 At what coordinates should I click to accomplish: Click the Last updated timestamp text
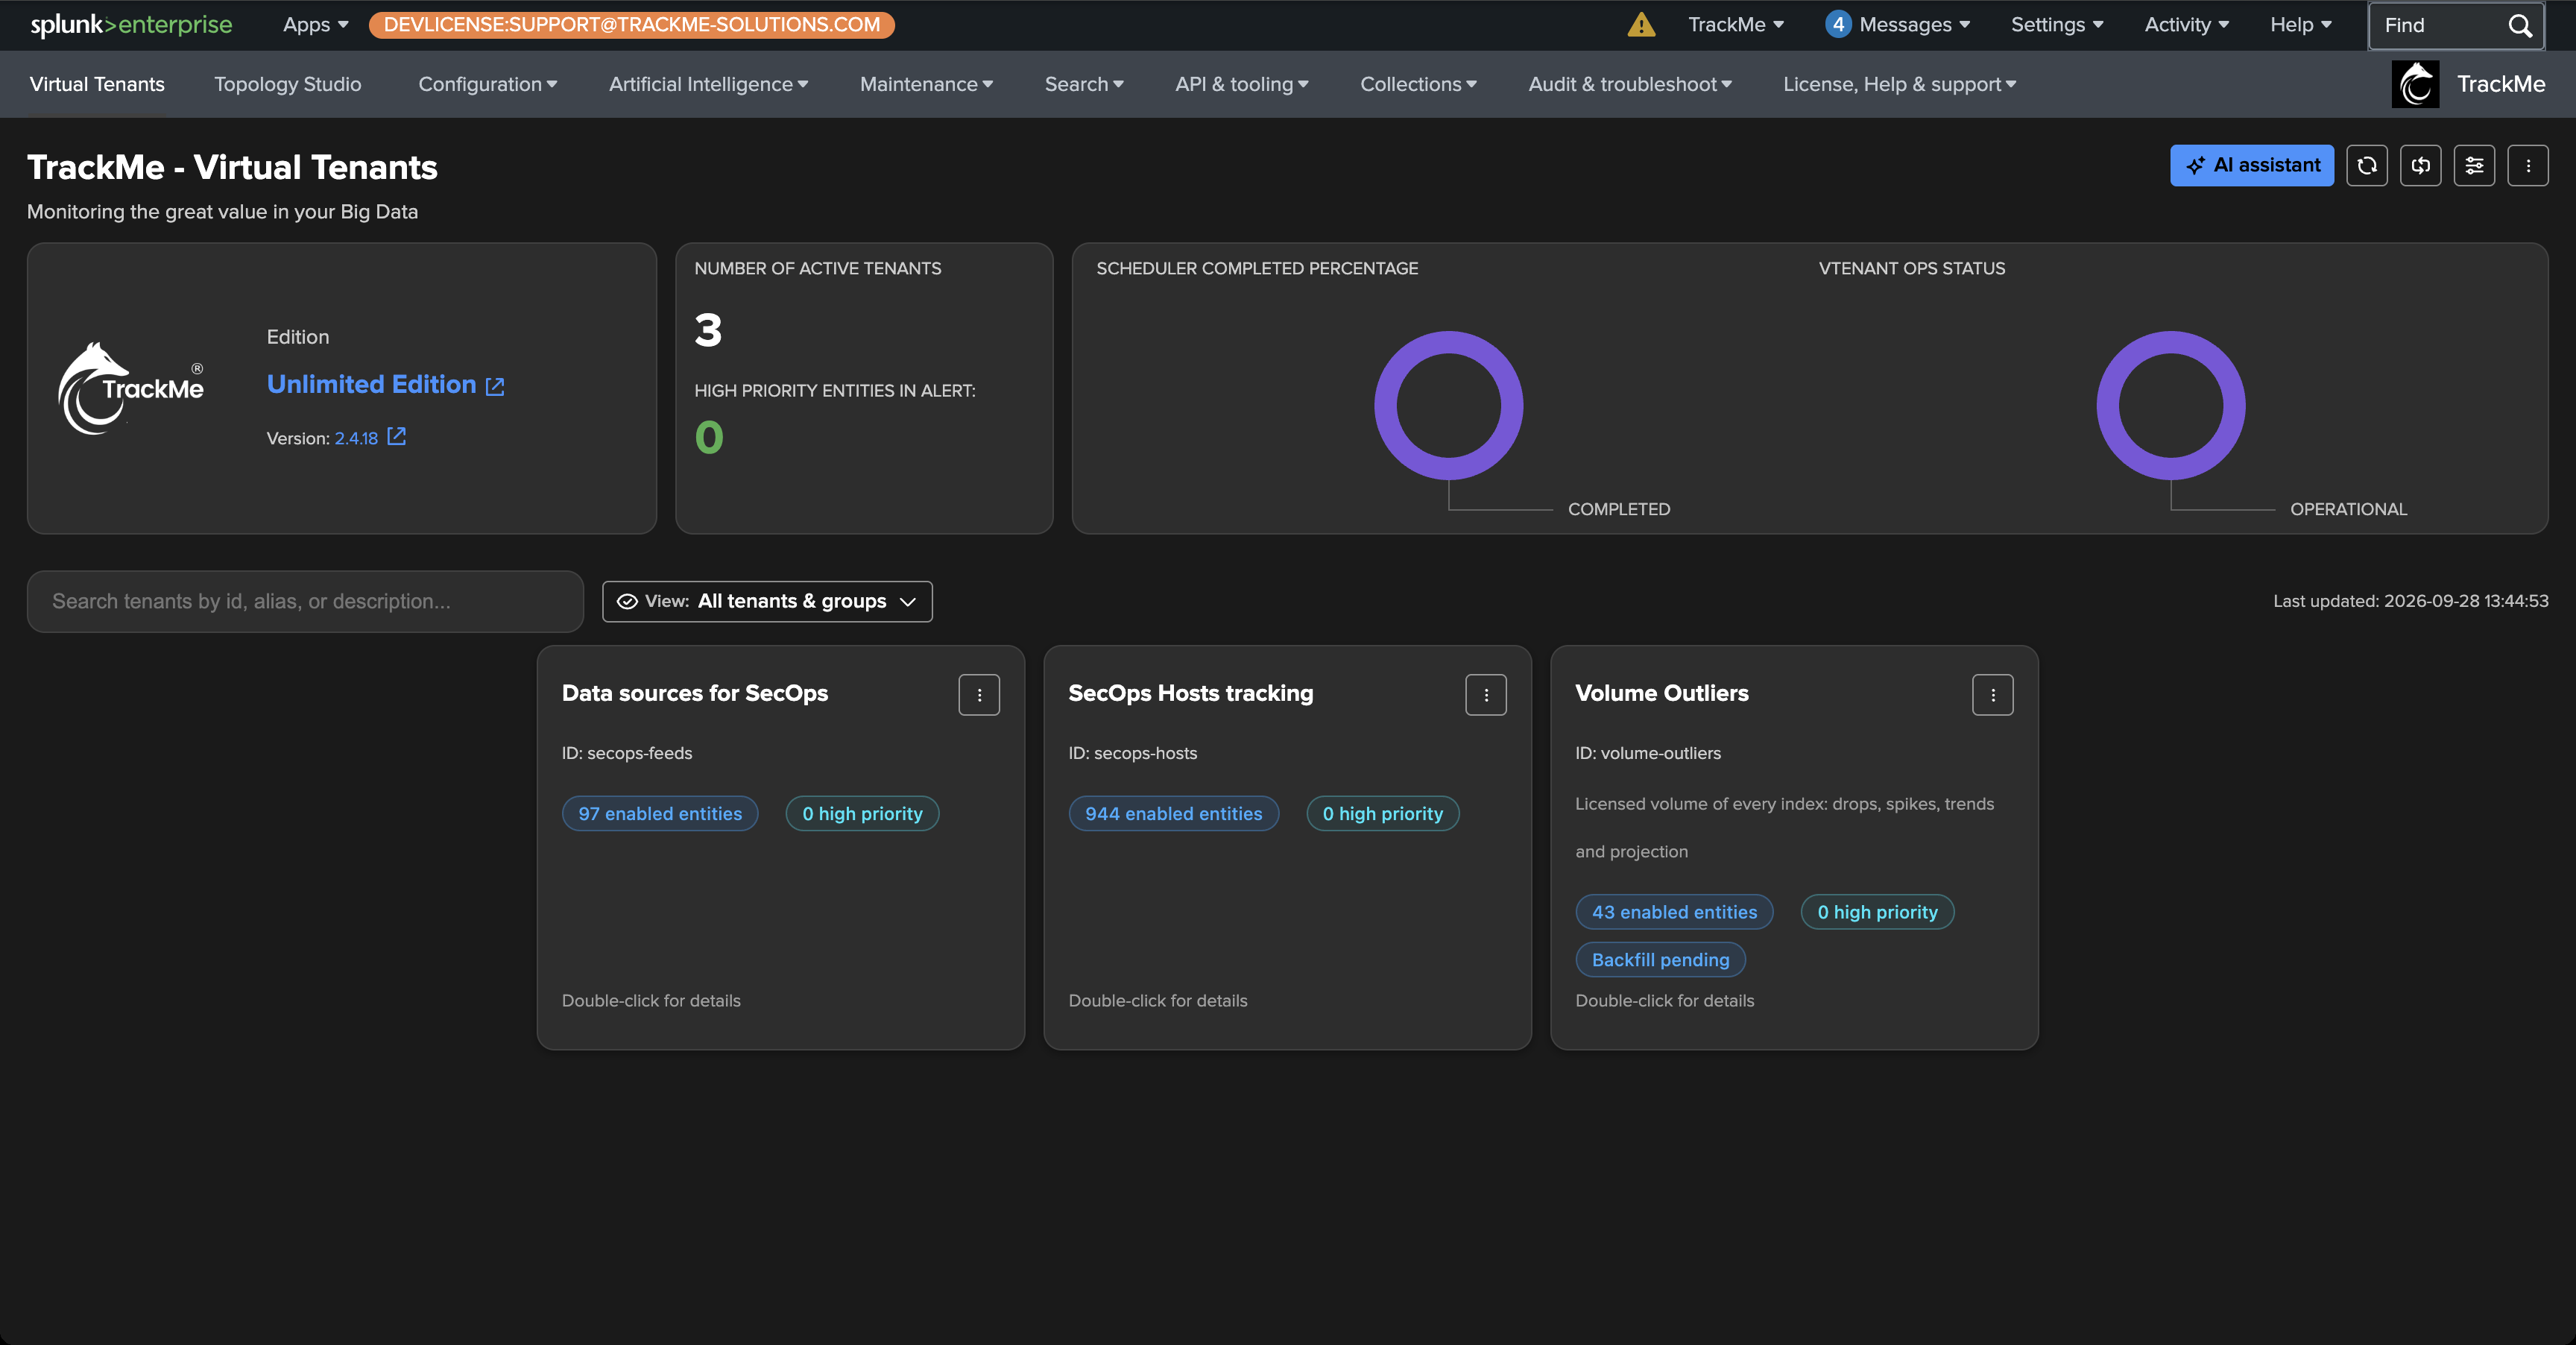click(2410, 601)
